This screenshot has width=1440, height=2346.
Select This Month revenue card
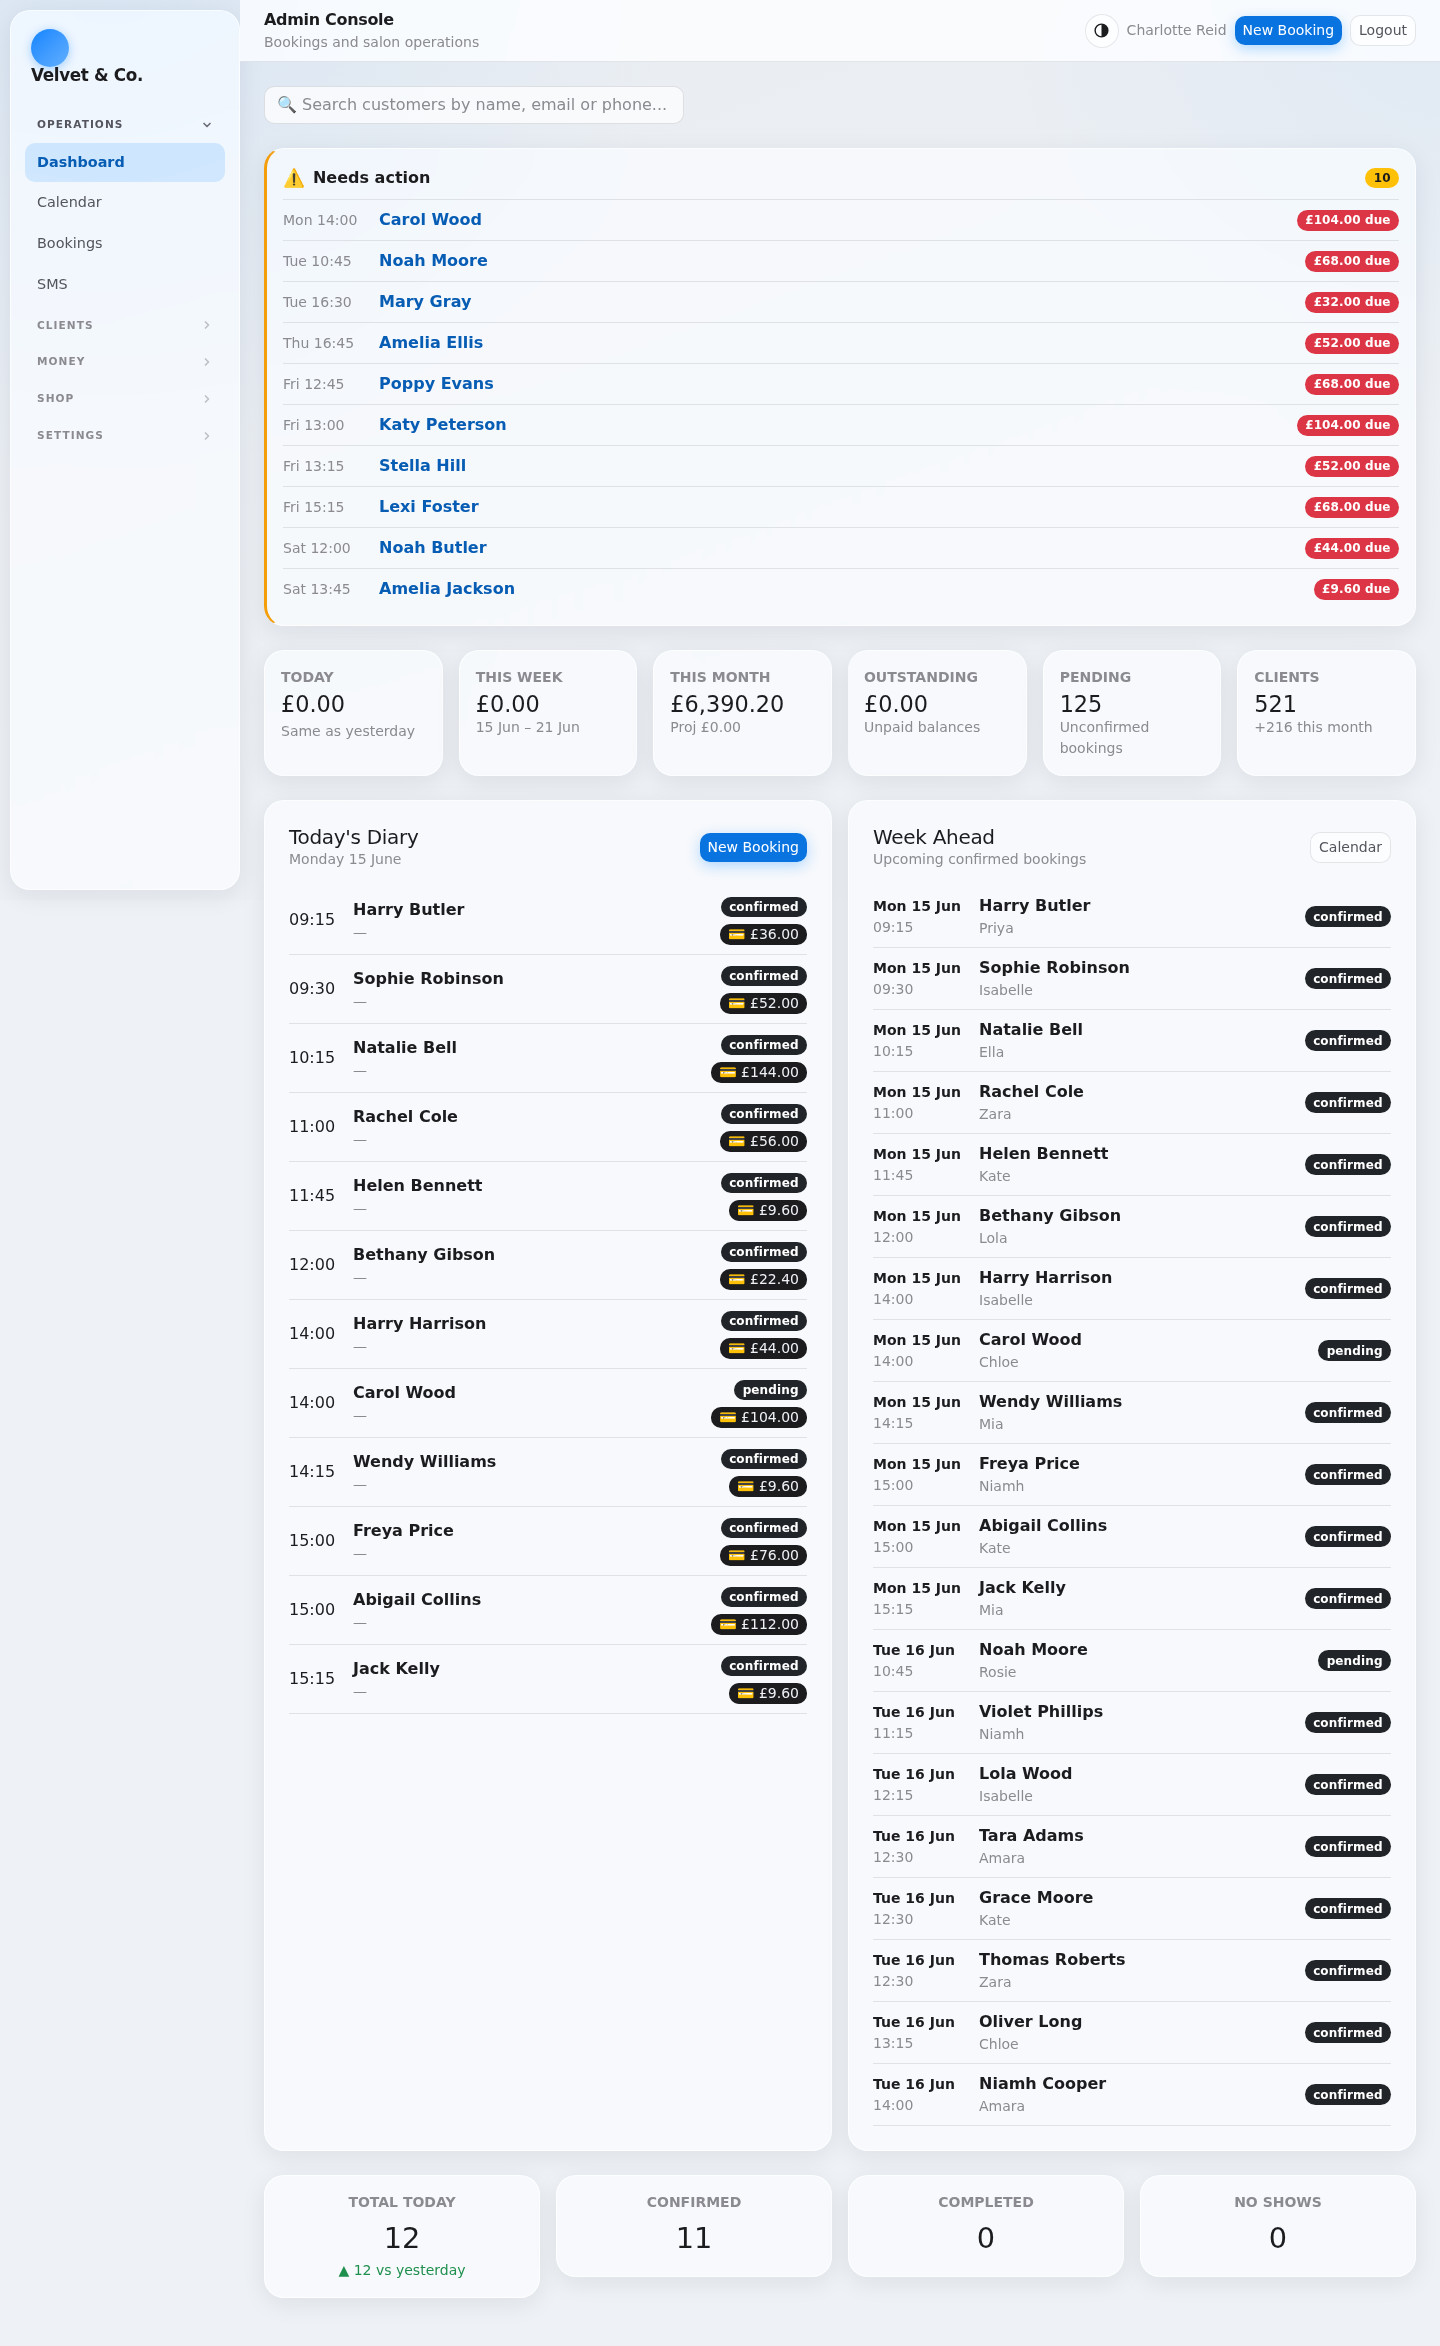[x=742, y=713]
